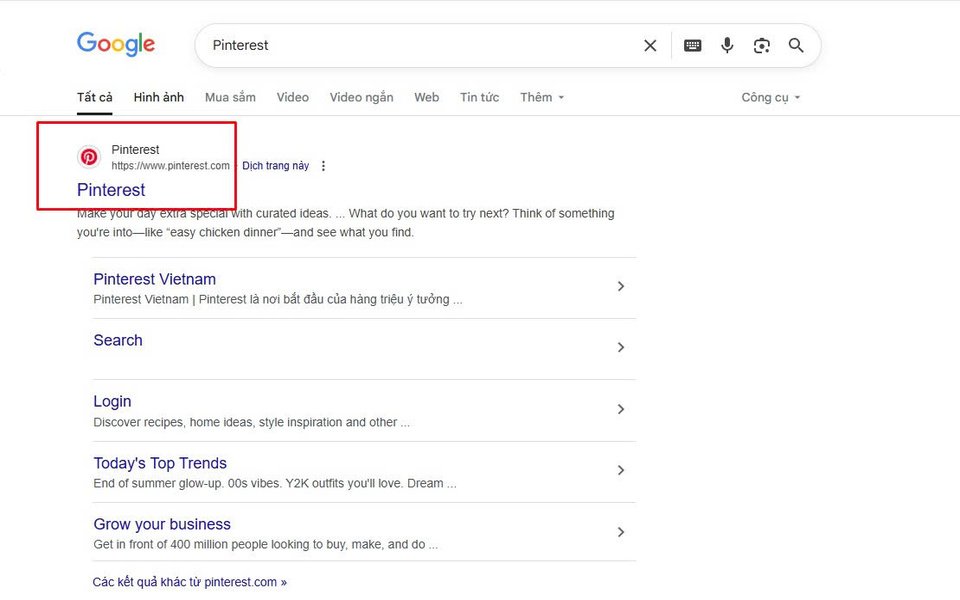Select the Tin tức tab
The image size is (960, 600).
coord(479,97)
